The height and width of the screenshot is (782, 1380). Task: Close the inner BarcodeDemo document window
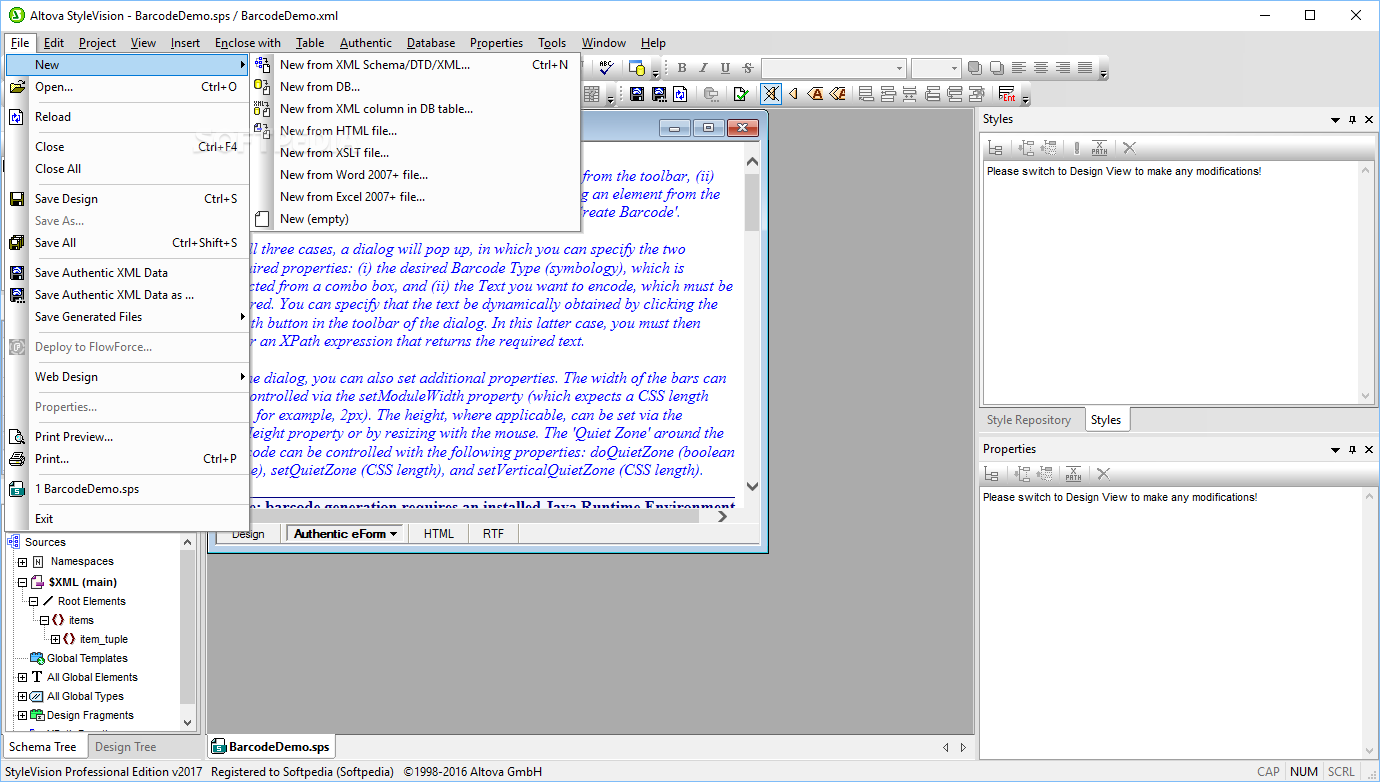[742, 128]
